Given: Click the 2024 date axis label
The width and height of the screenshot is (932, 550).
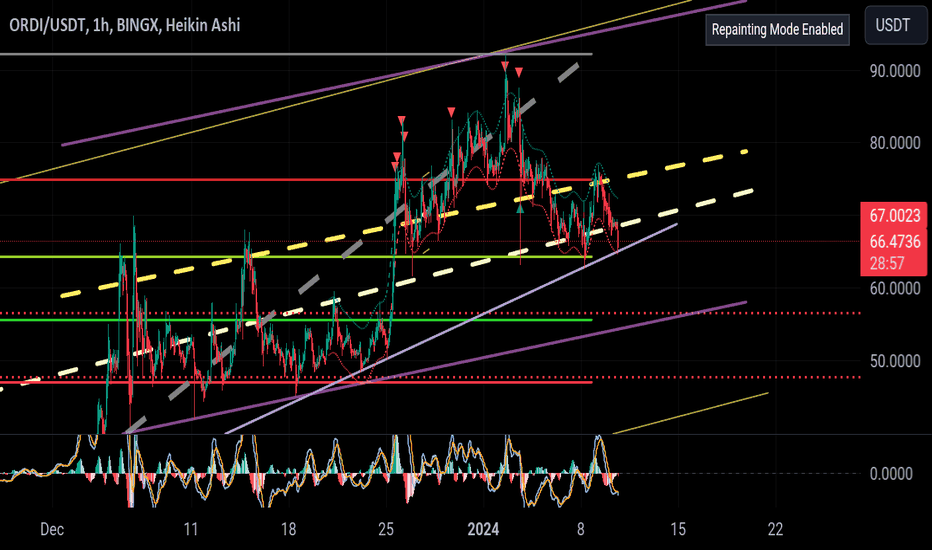Looking at the screenshot, I should click(483, 529).
